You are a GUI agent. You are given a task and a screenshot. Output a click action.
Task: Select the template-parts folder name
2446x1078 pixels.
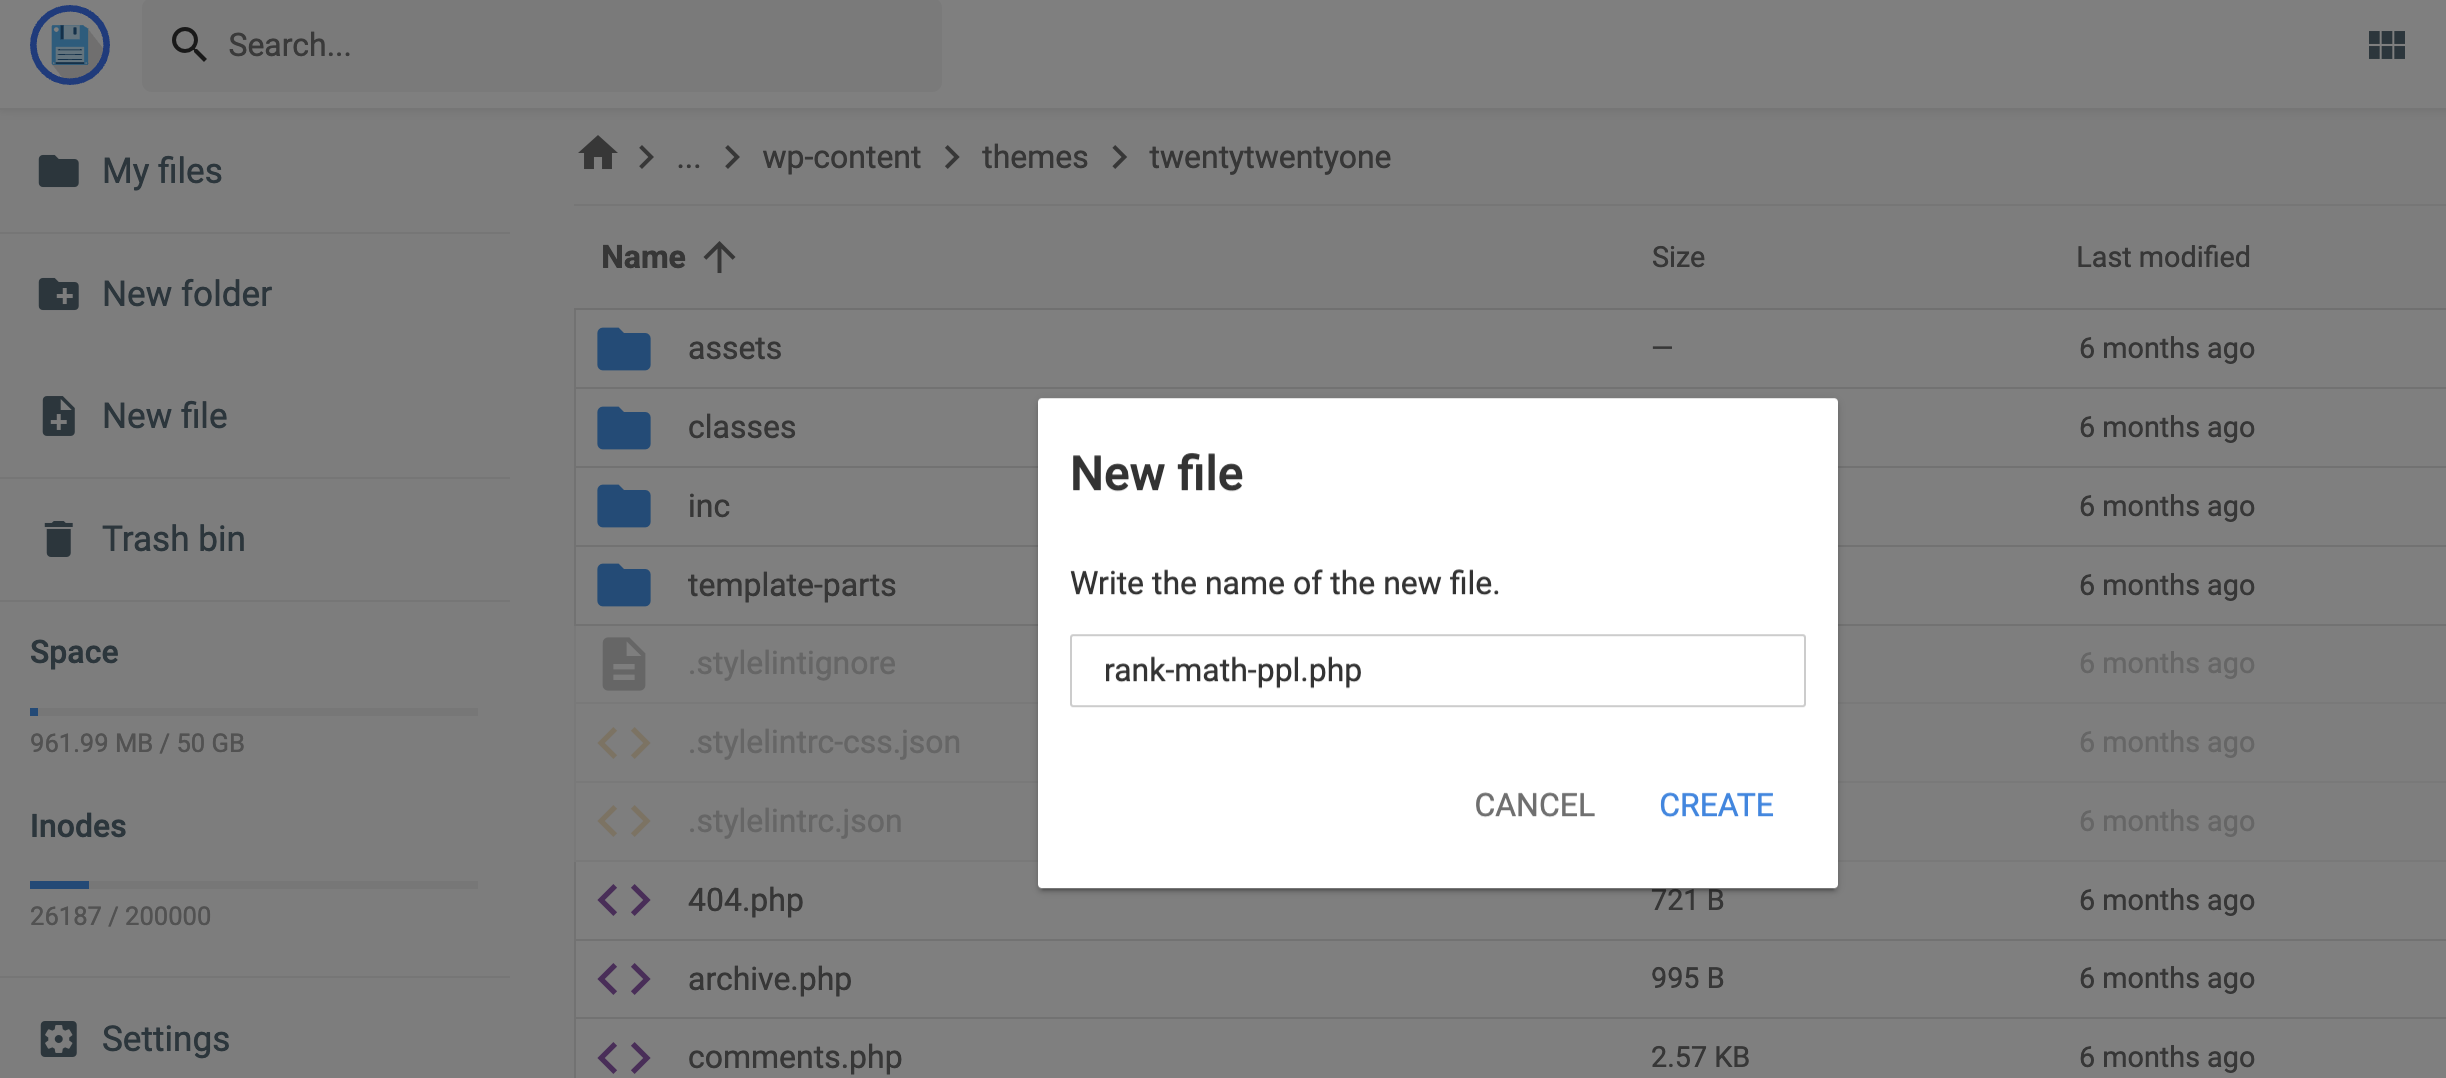(791, 585)
